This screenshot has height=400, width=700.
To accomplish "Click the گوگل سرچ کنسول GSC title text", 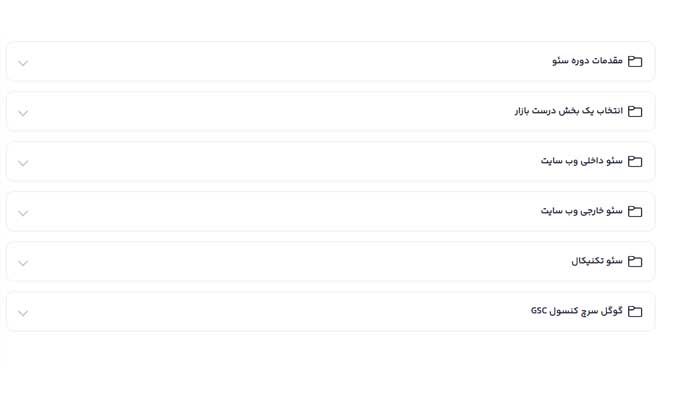I will pos(576,311).
